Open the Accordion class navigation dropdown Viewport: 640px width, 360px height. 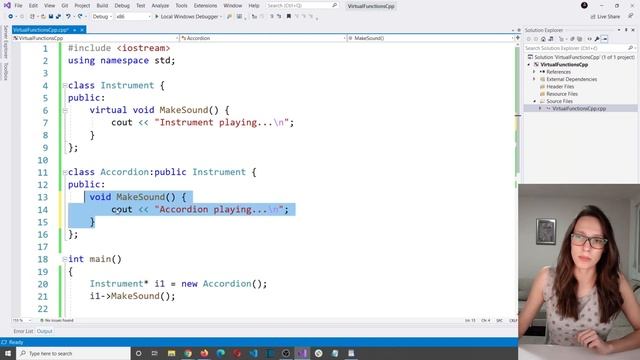coord(263,38)
